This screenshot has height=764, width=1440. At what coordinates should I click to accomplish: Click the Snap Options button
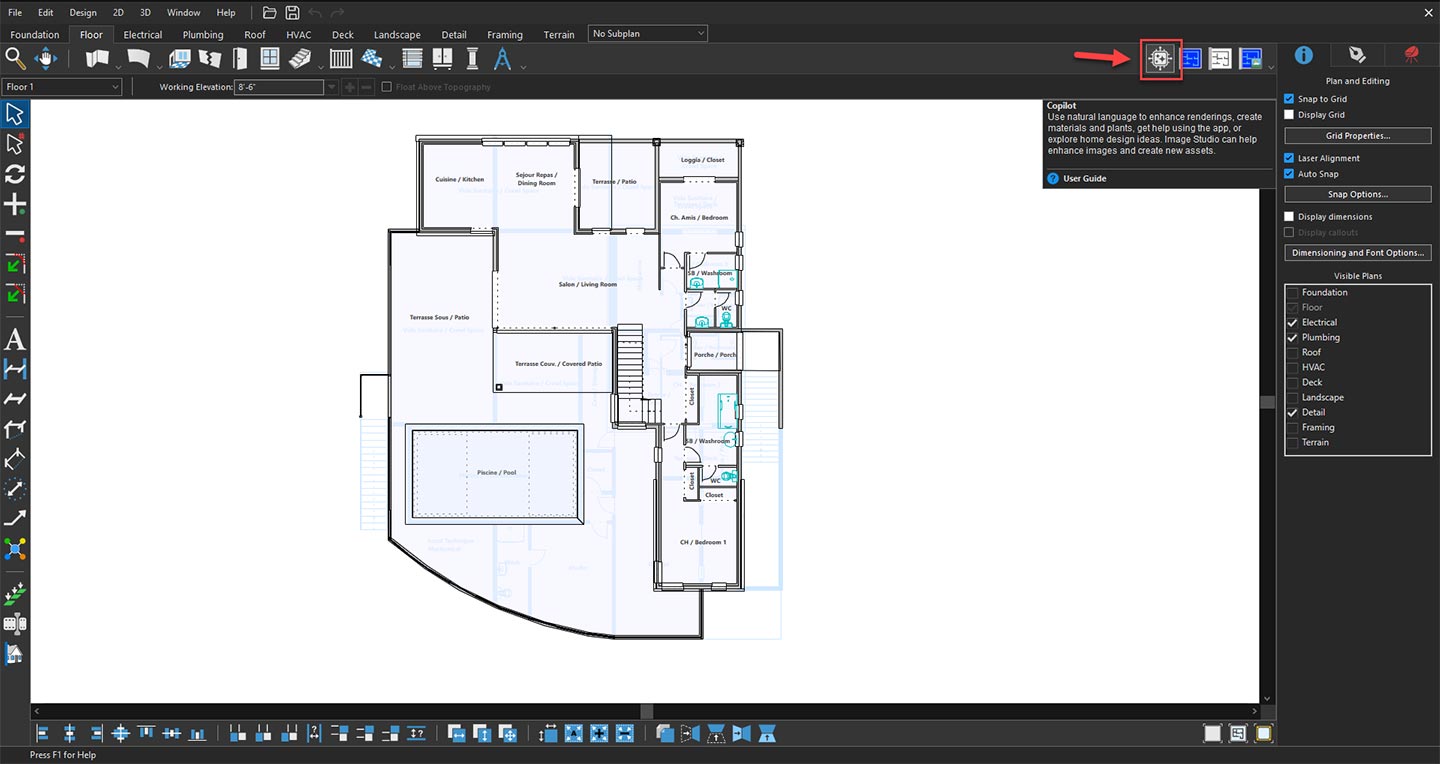pos(1357,194)
